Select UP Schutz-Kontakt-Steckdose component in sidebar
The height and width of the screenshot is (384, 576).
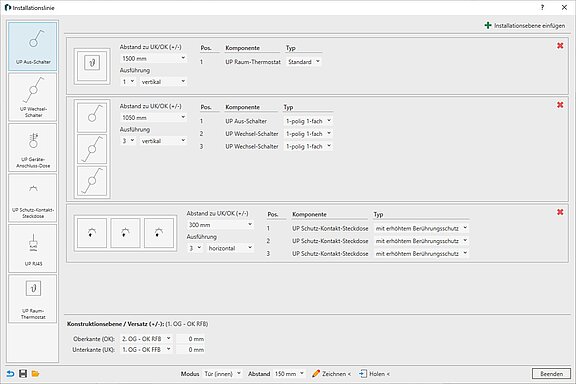coord(33,198)
